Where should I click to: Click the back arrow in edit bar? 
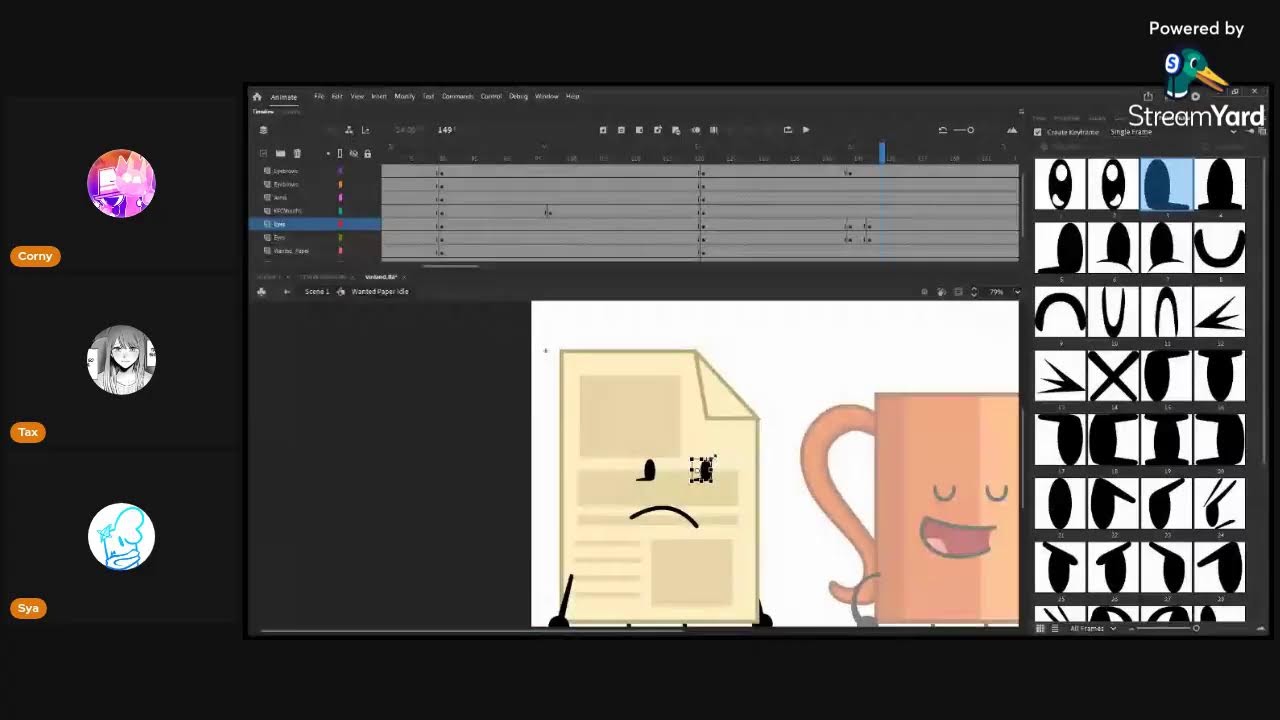[x=287, y=292]
